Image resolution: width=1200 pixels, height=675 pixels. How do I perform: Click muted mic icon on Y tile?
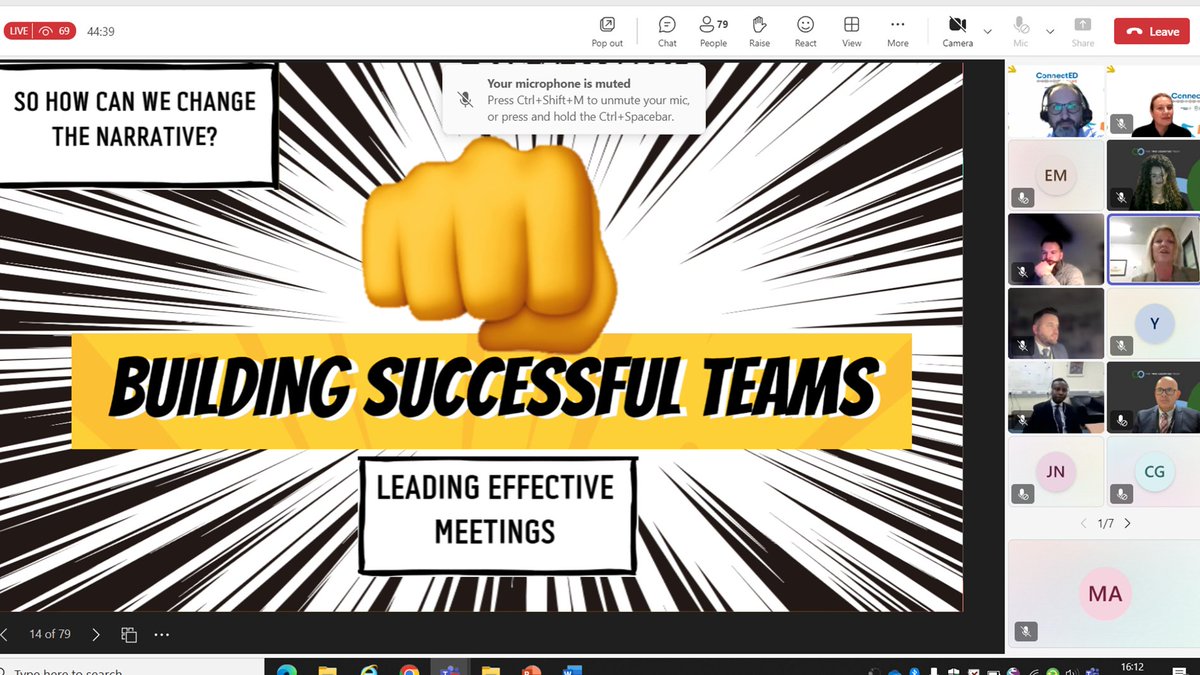pos(1121,345)
